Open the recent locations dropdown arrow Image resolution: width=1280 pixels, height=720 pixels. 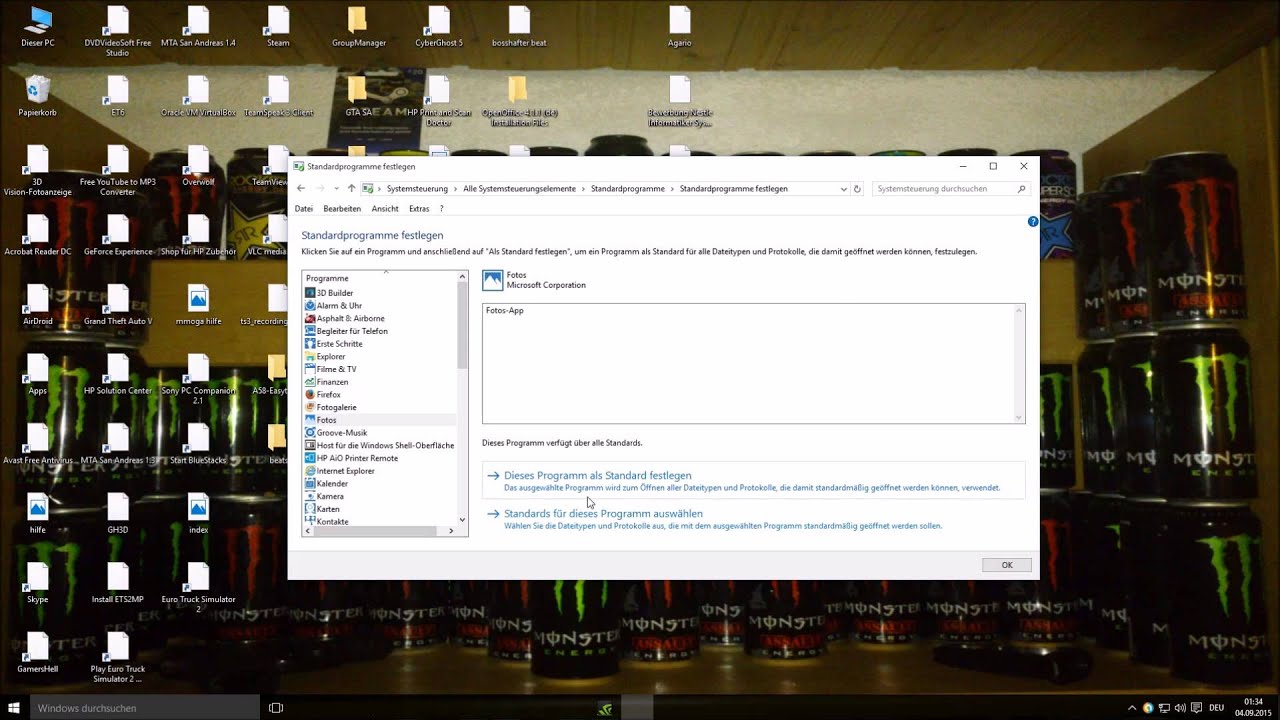336,188
